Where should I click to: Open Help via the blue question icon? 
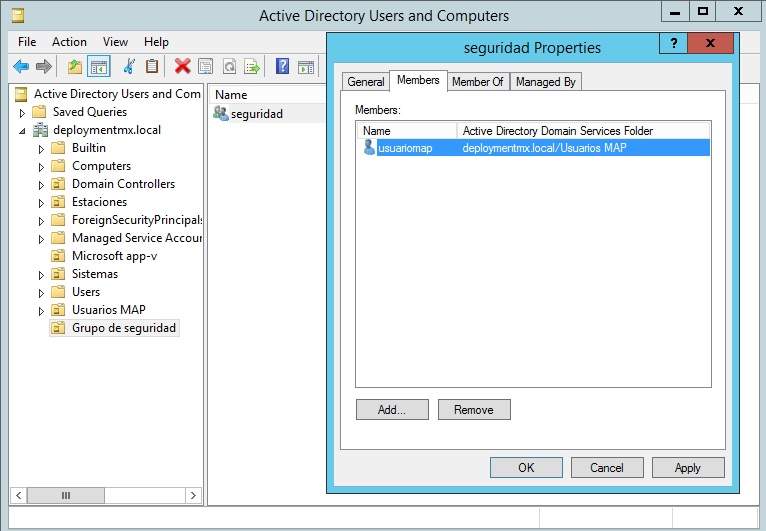(x=282, y=67)
